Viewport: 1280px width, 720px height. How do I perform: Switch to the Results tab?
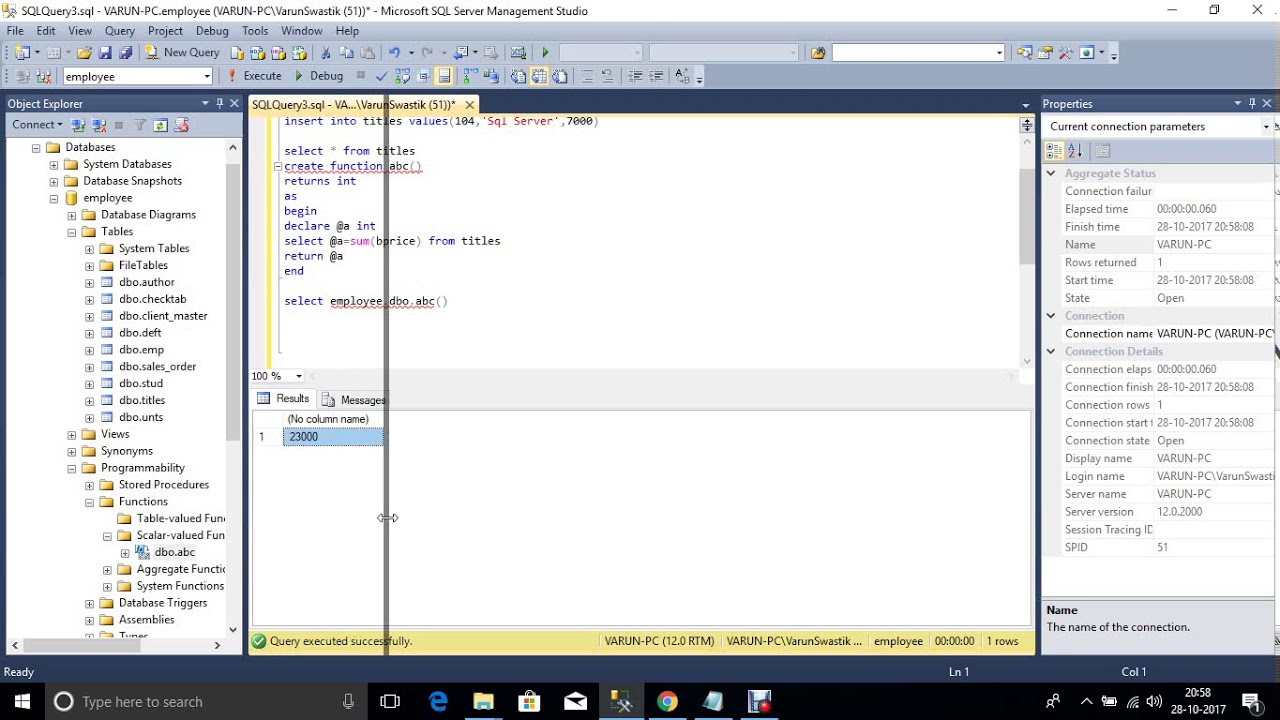pos(284,398)
